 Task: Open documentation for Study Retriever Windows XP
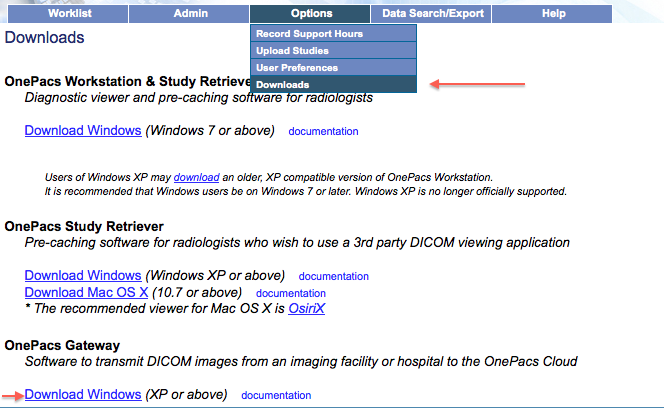click(x=333, y=276)
